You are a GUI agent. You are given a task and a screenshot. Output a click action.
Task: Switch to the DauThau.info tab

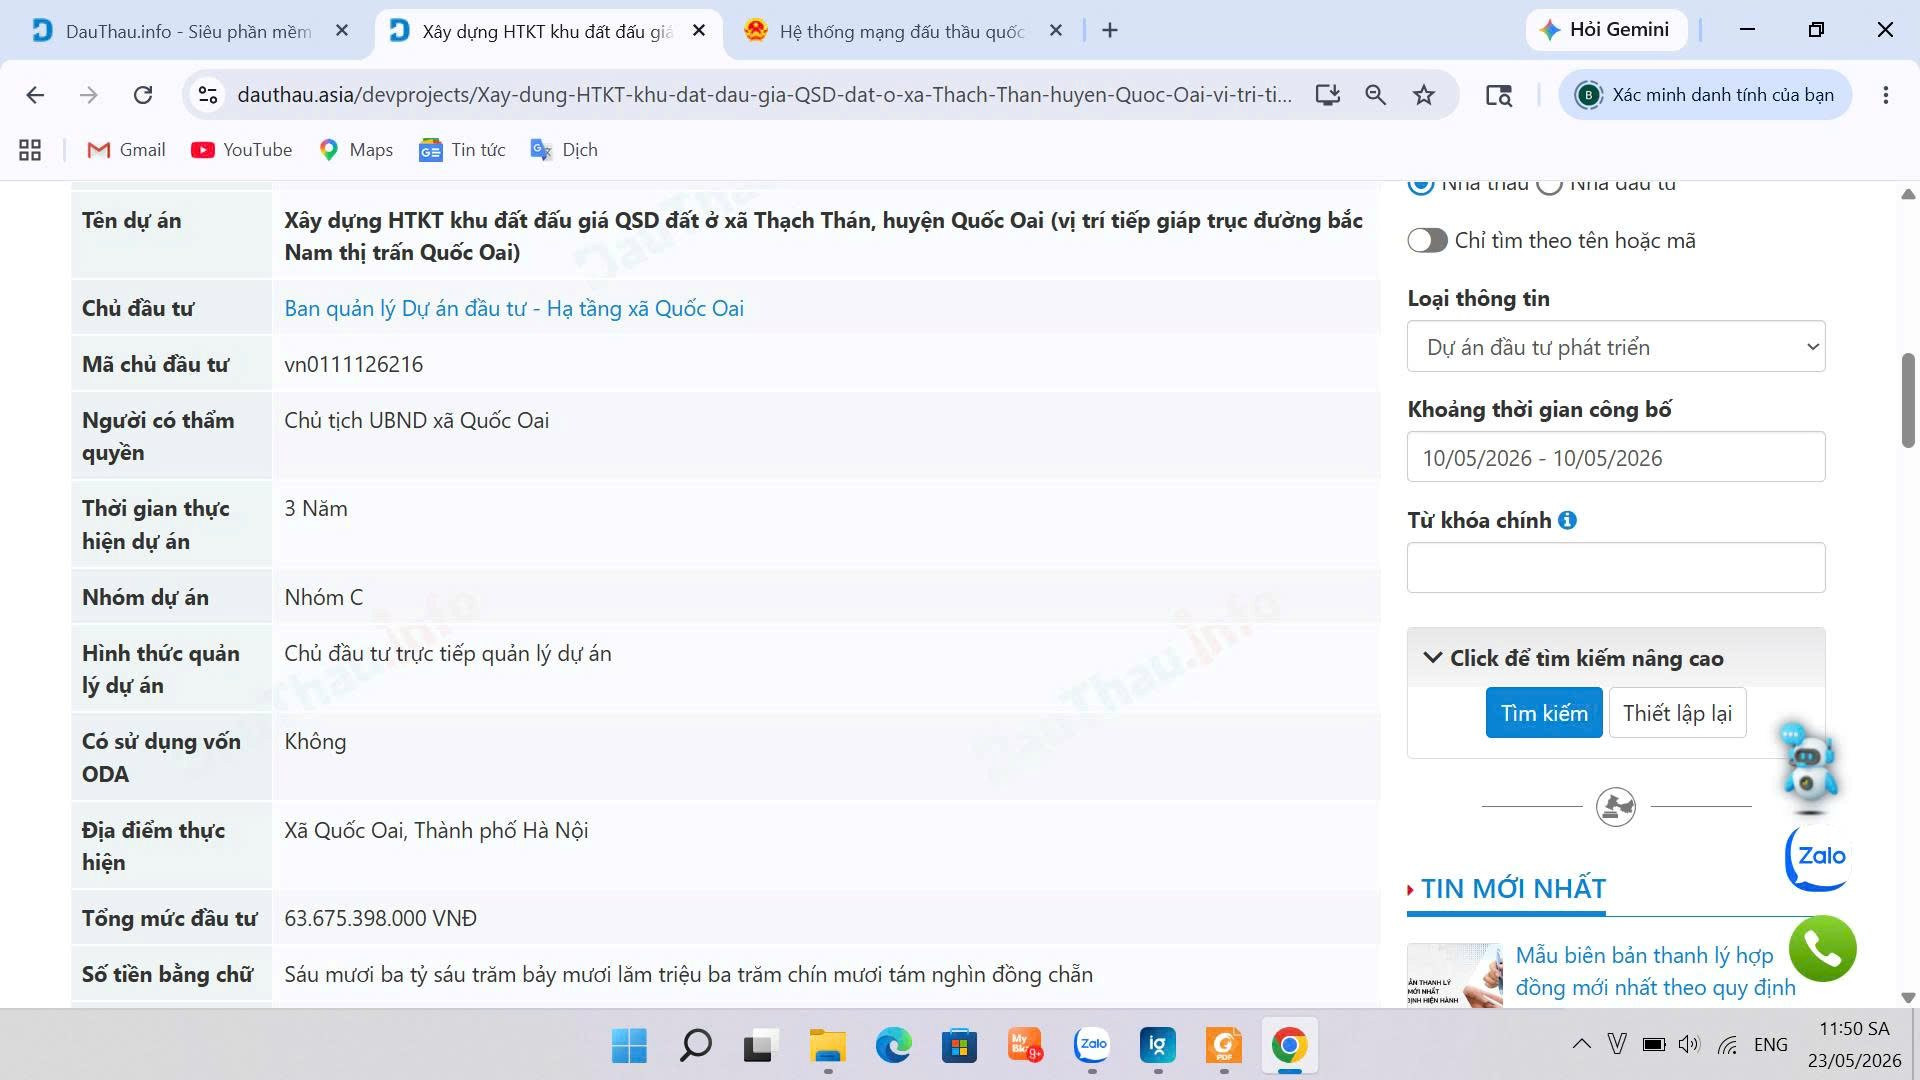click(x=190, y=31)
